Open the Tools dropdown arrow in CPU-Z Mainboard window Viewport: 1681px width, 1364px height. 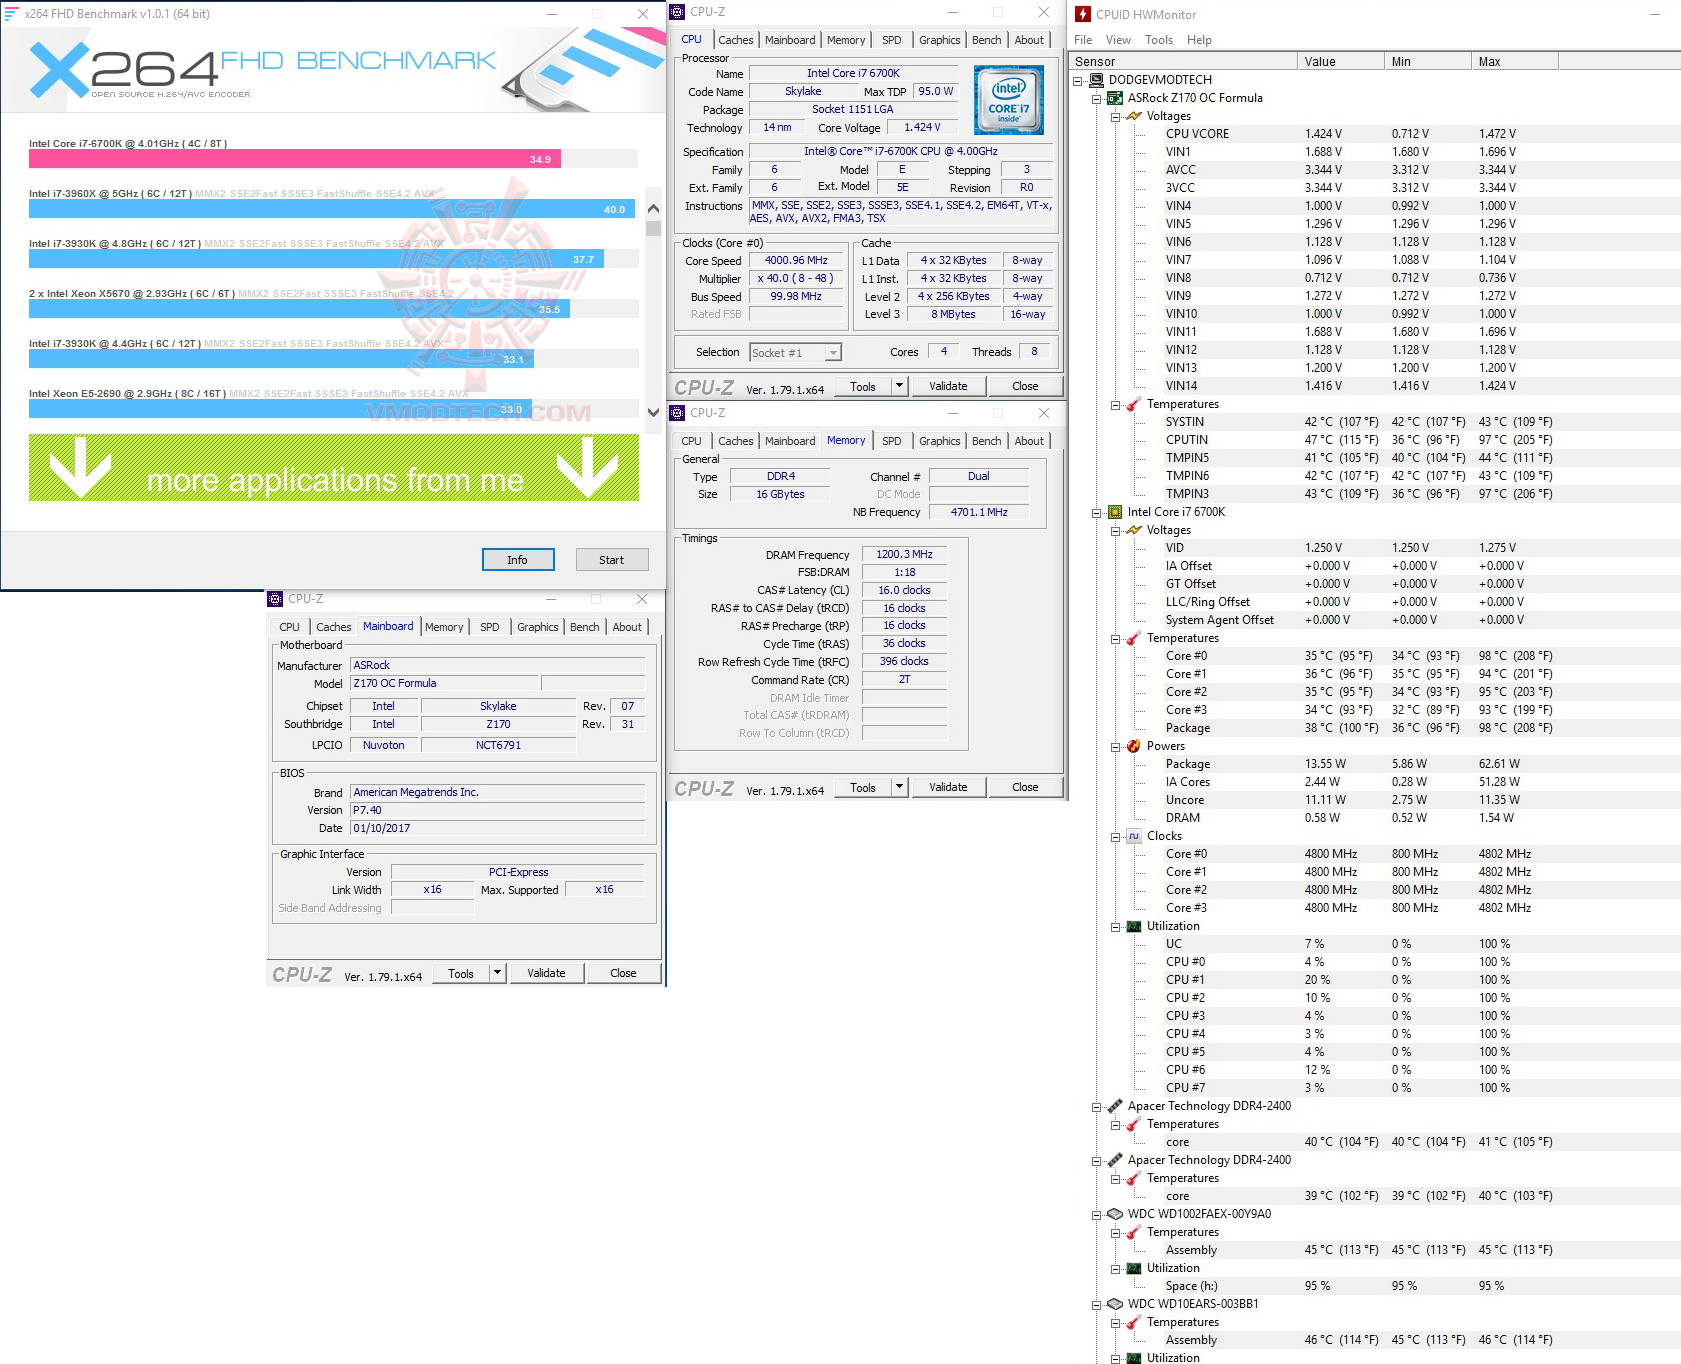pos(498,973)
